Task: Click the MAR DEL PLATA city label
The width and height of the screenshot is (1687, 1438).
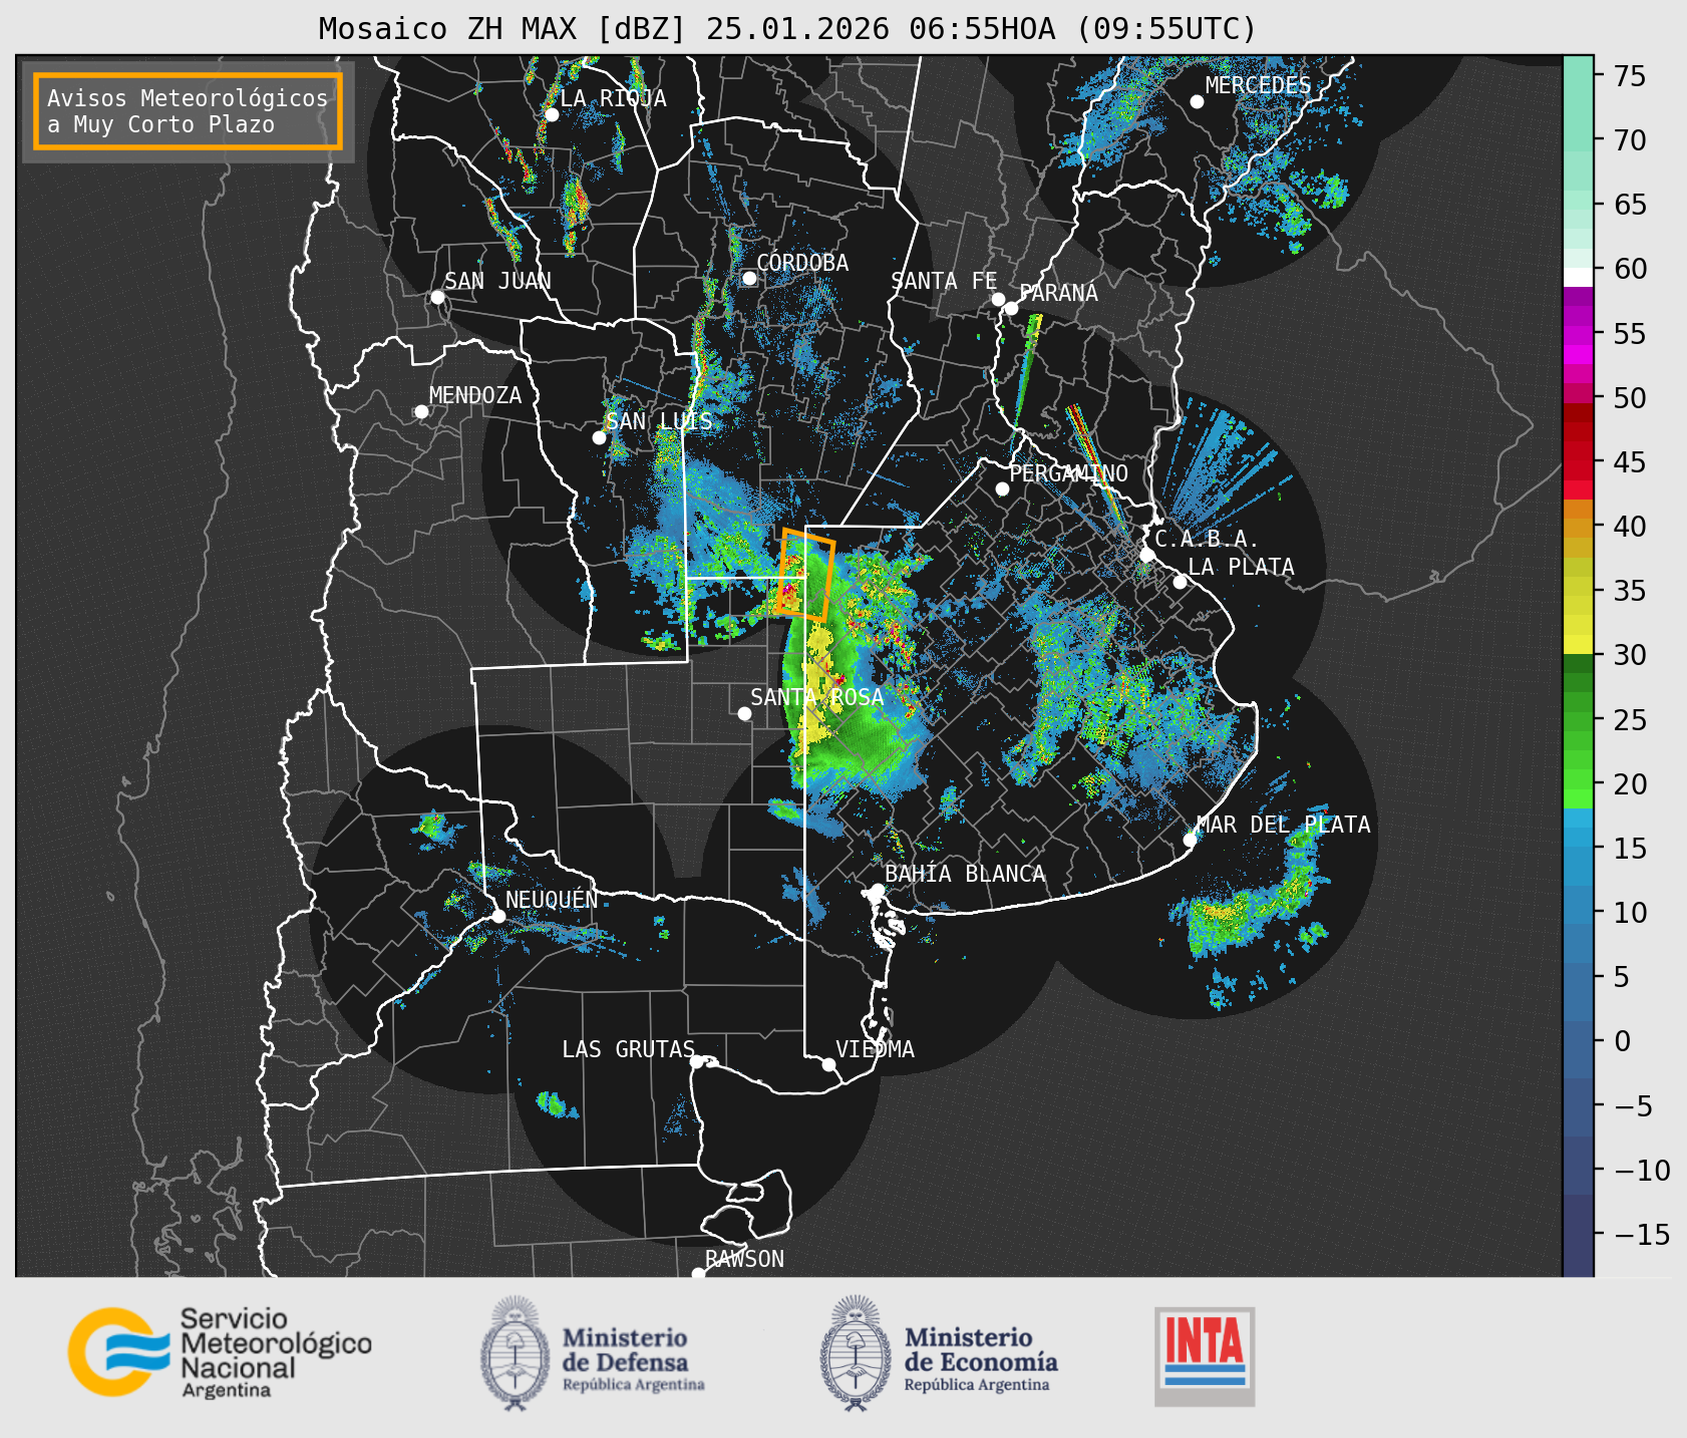Action: [1283, 825]
